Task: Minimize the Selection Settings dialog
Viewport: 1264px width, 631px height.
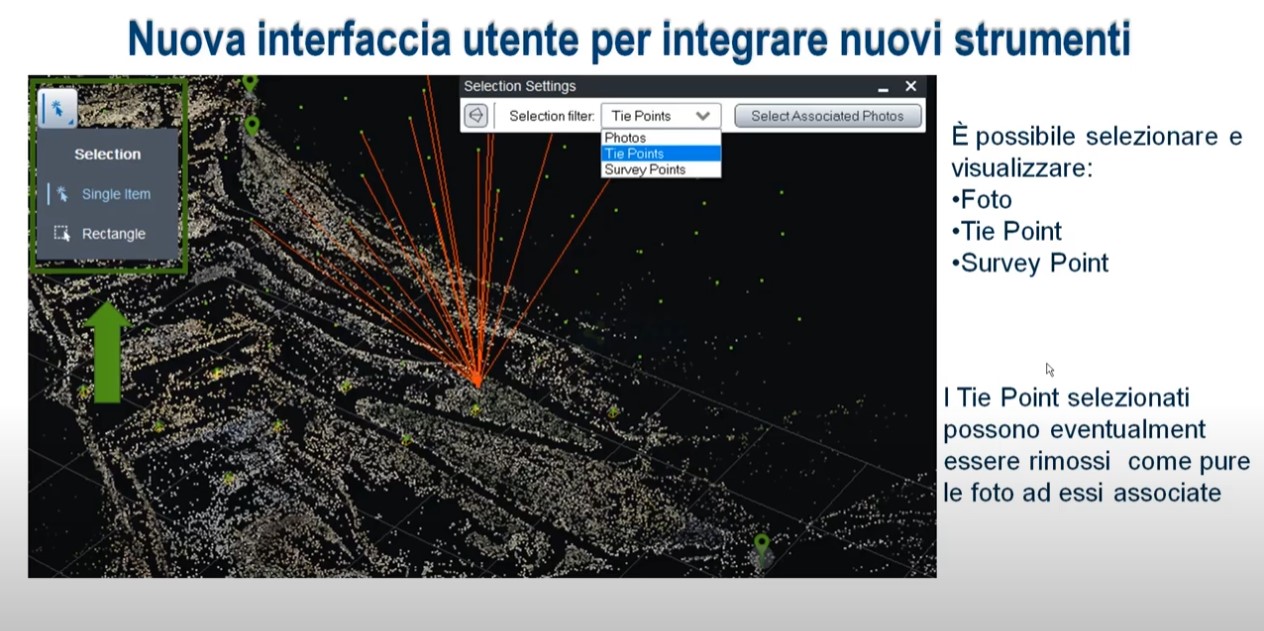Action: coord(883,87)
